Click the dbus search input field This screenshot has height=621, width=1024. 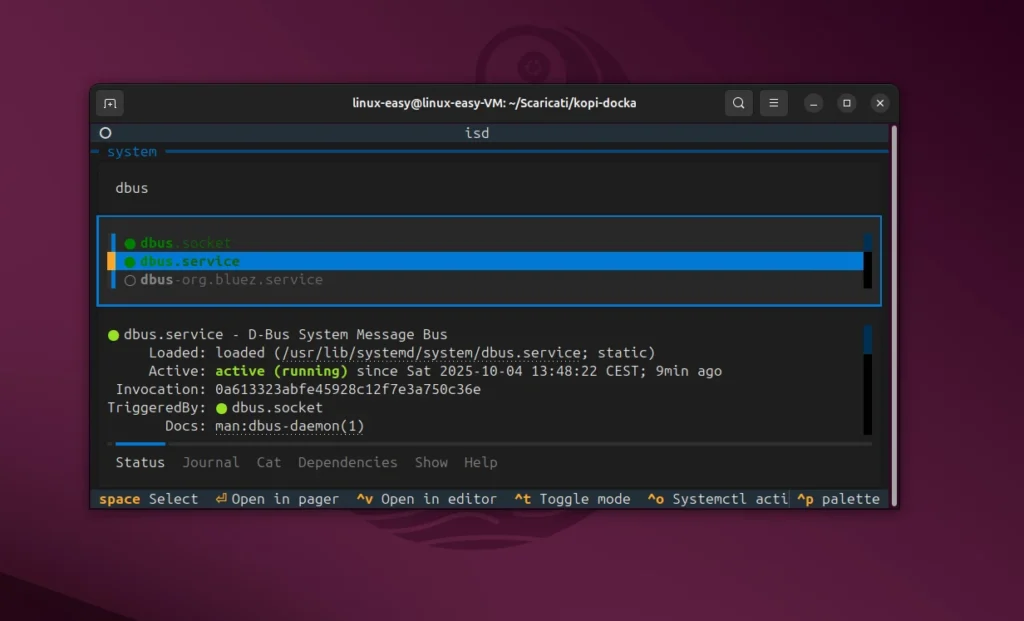point(131,187)
